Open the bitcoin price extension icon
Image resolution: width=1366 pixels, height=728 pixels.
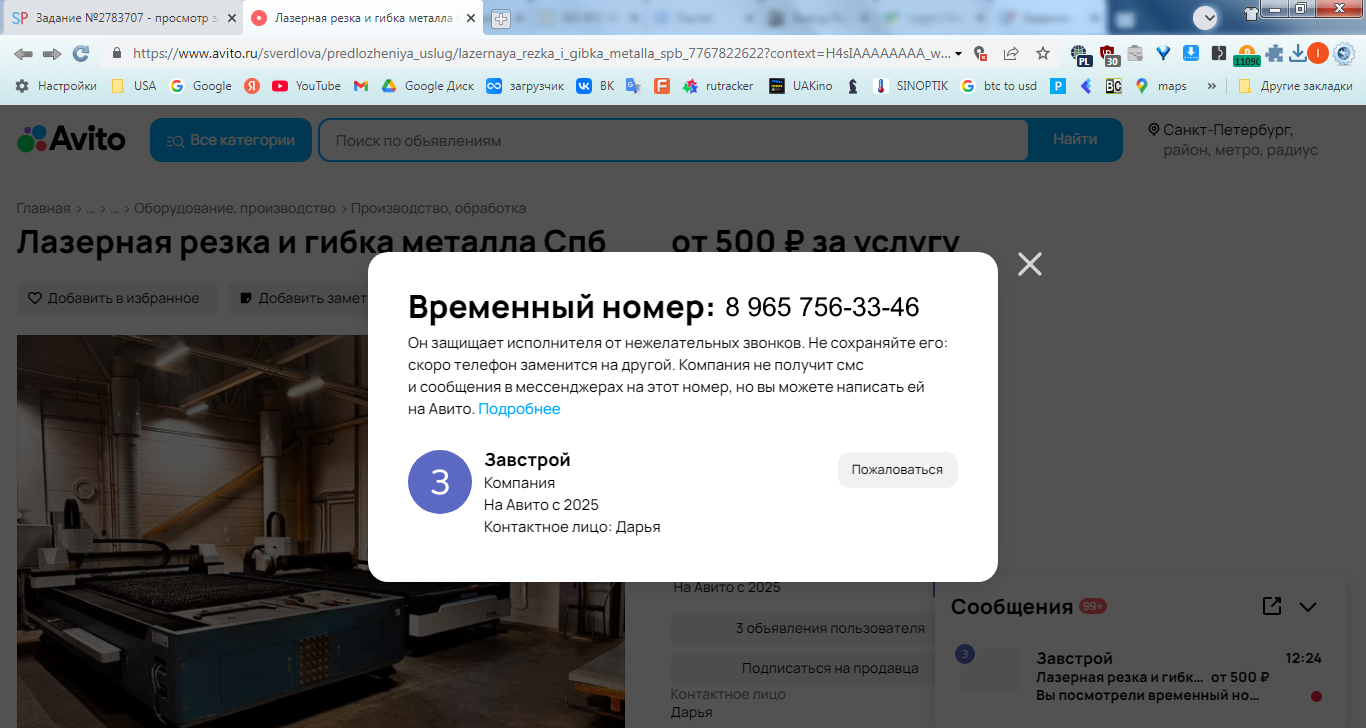1246,55
